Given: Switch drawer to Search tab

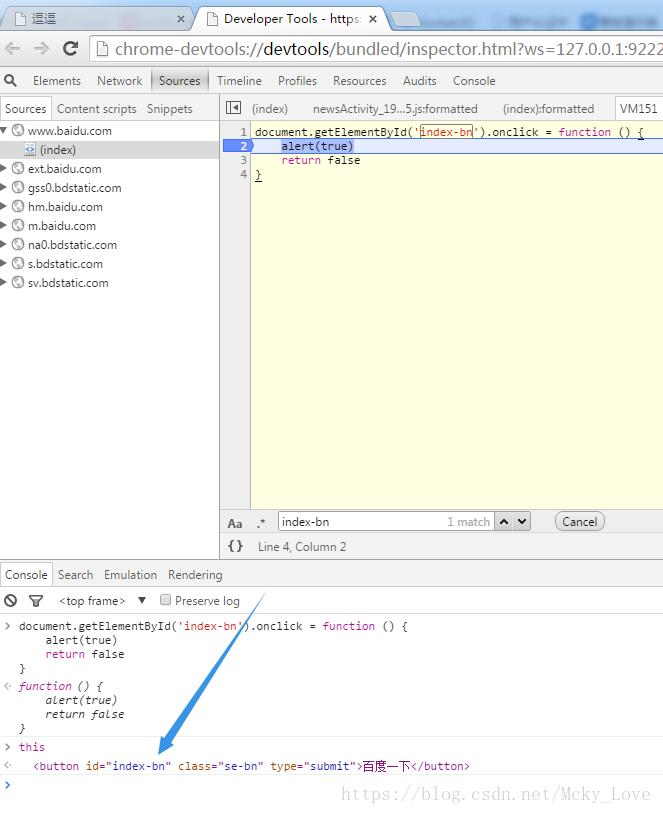Looking at the screenshot, I should (75, 575).
